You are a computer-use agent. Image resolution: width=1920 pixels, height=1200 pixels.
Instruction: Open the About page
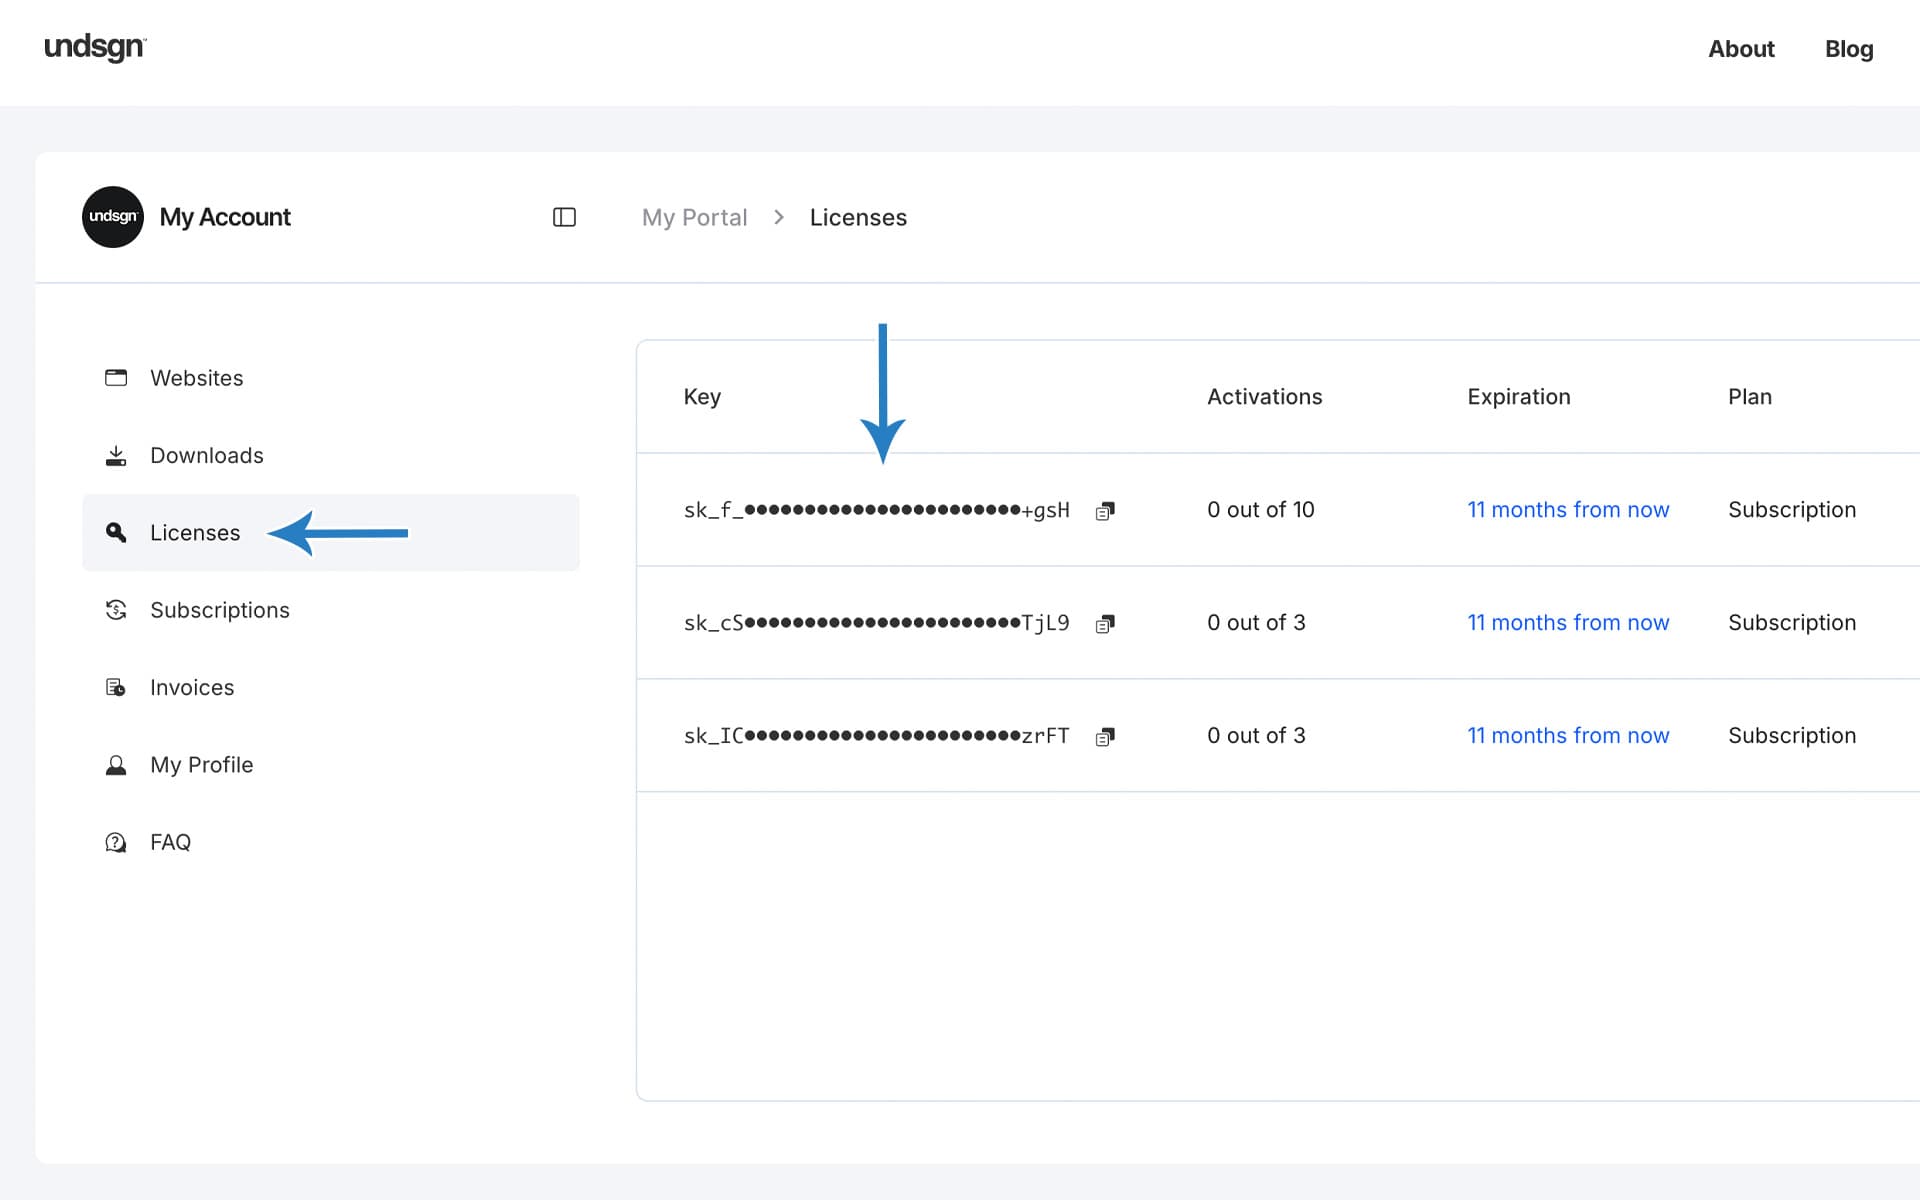(1740, 49)
